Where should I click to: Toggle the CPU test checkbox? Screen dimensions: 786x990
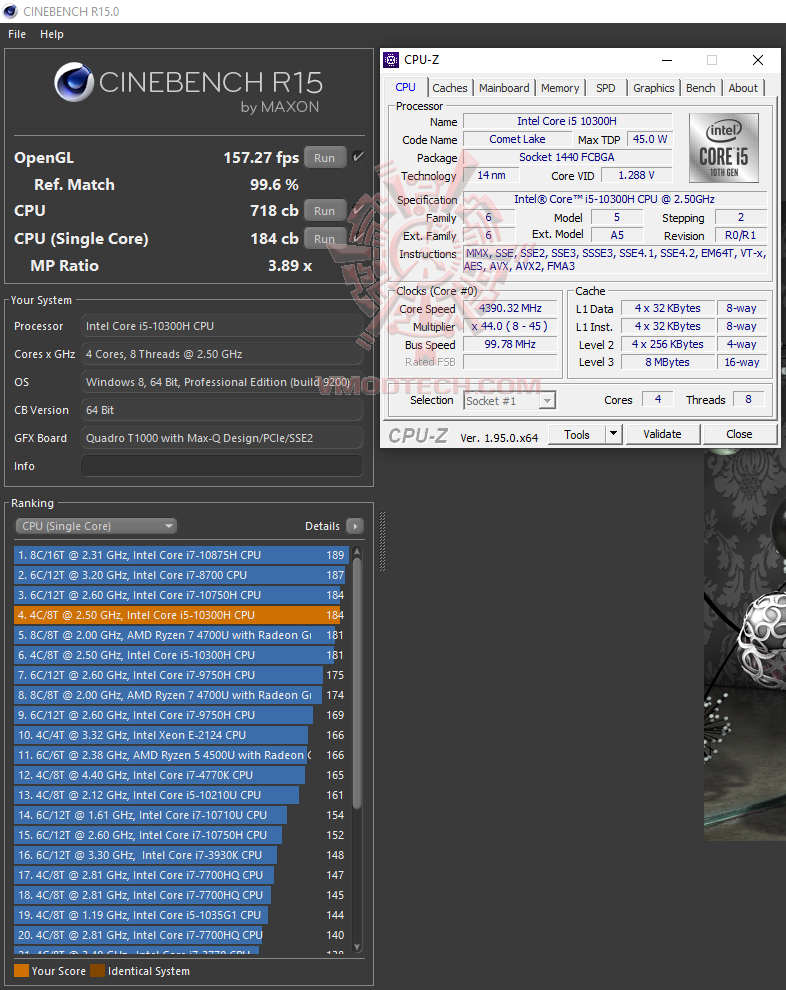coord(358,210)
